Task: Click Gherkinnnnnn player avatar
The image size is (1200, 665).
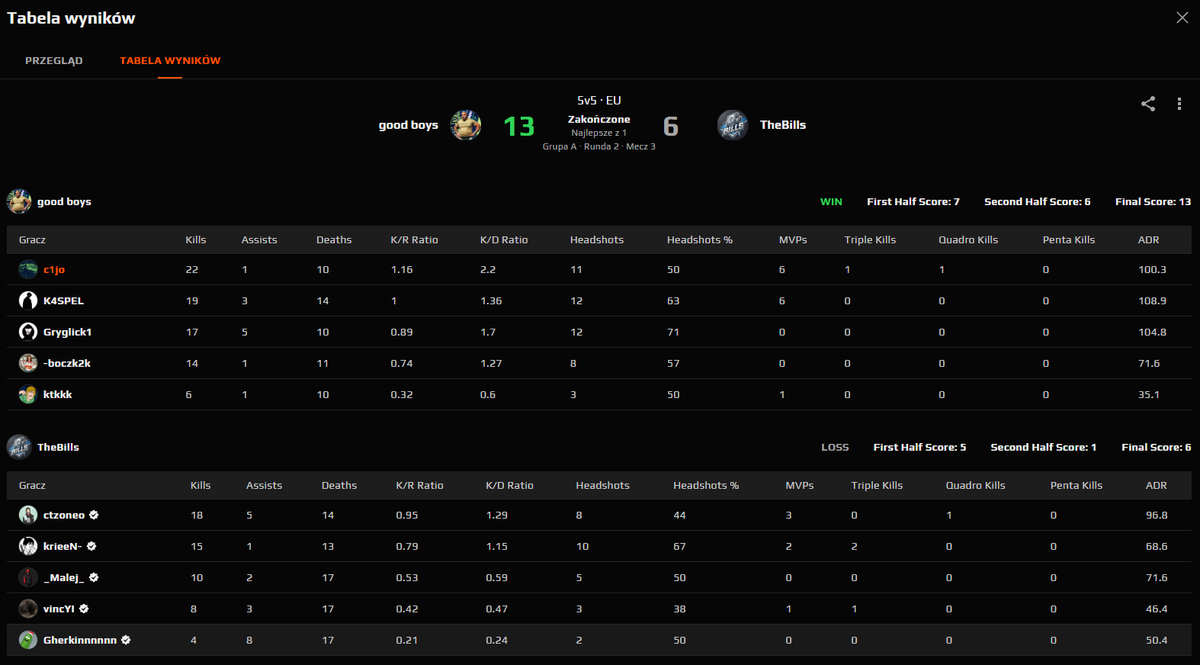Action: [28, 639]
